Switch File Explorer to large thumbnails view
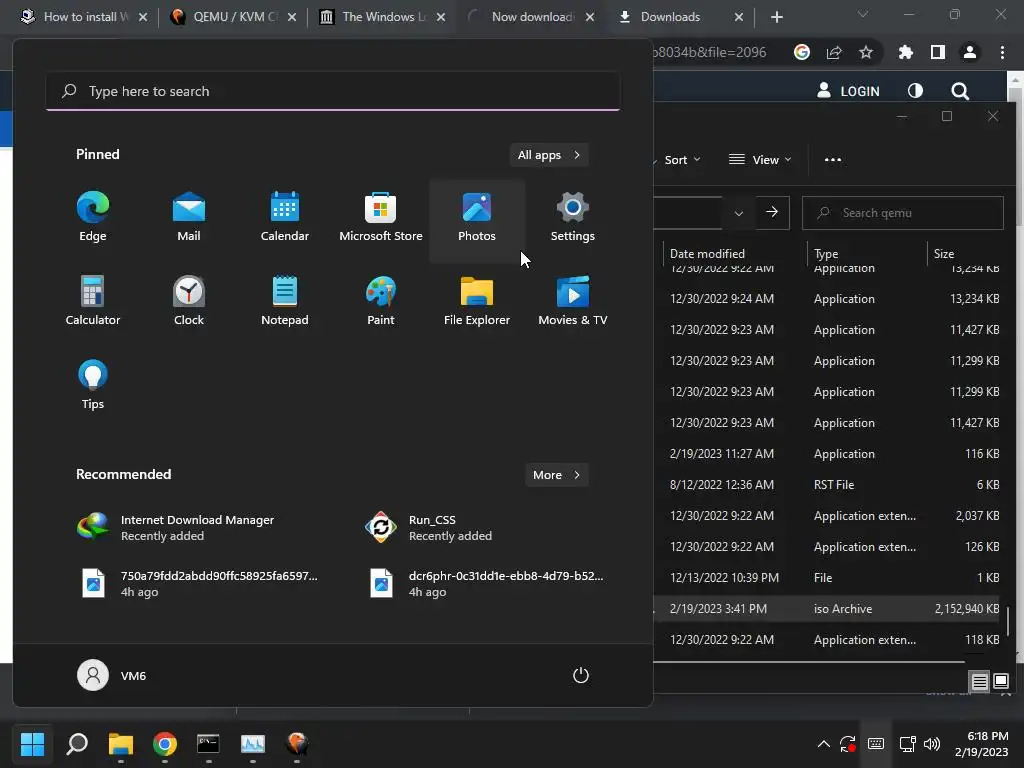Screen dimensions: 1024x768 [x=1000, y=682]
